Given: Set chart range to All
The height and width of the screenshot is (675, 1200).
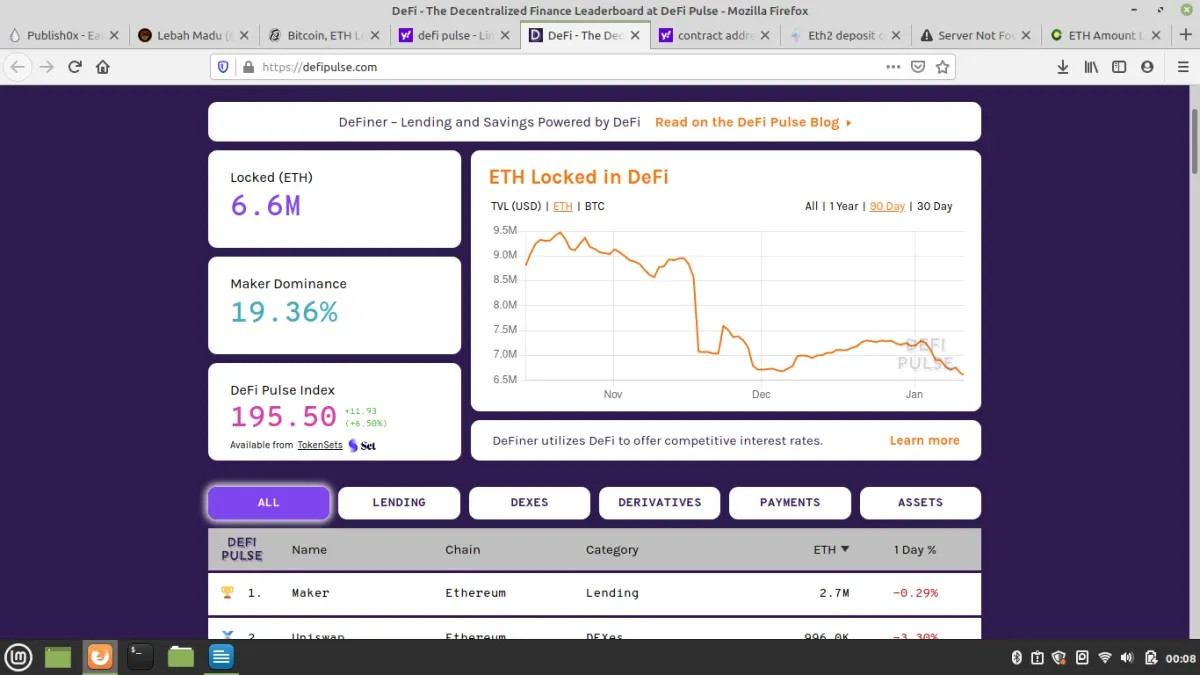Looking at the screenshot, I should coord(811,207).
